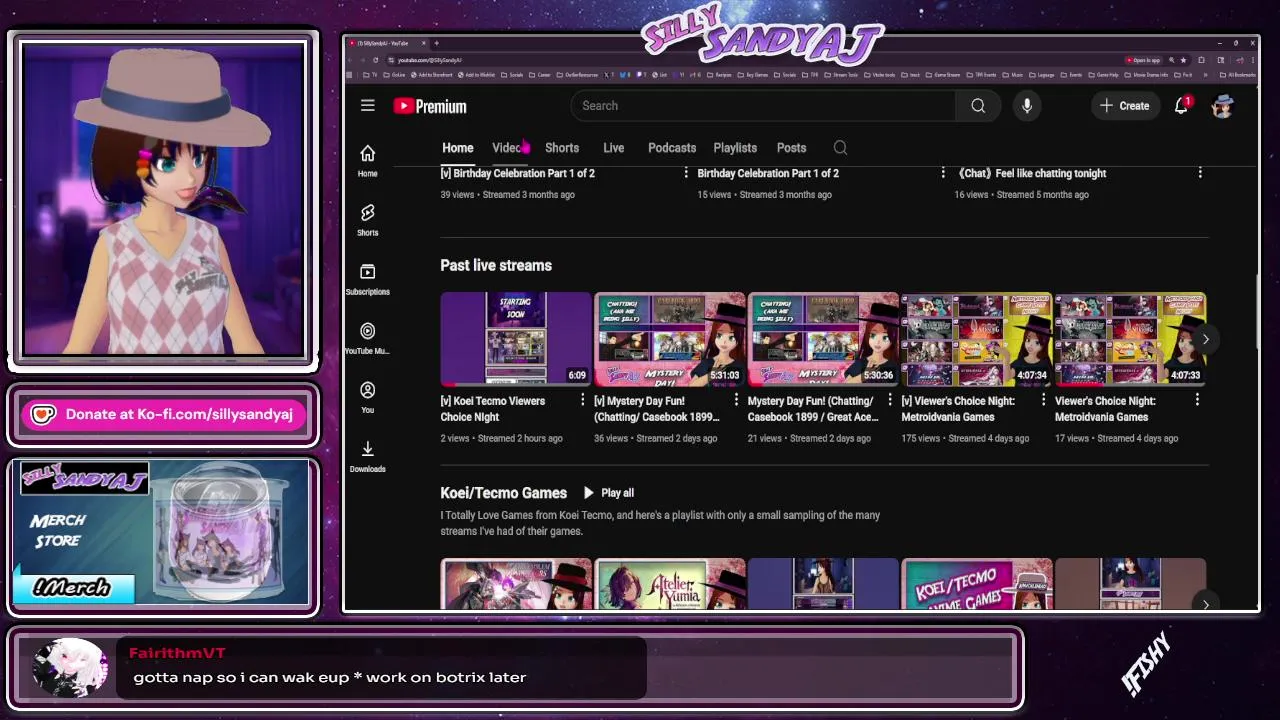Open the You page in sidebar
The image size is (1280, 720).
pos(367,397)
